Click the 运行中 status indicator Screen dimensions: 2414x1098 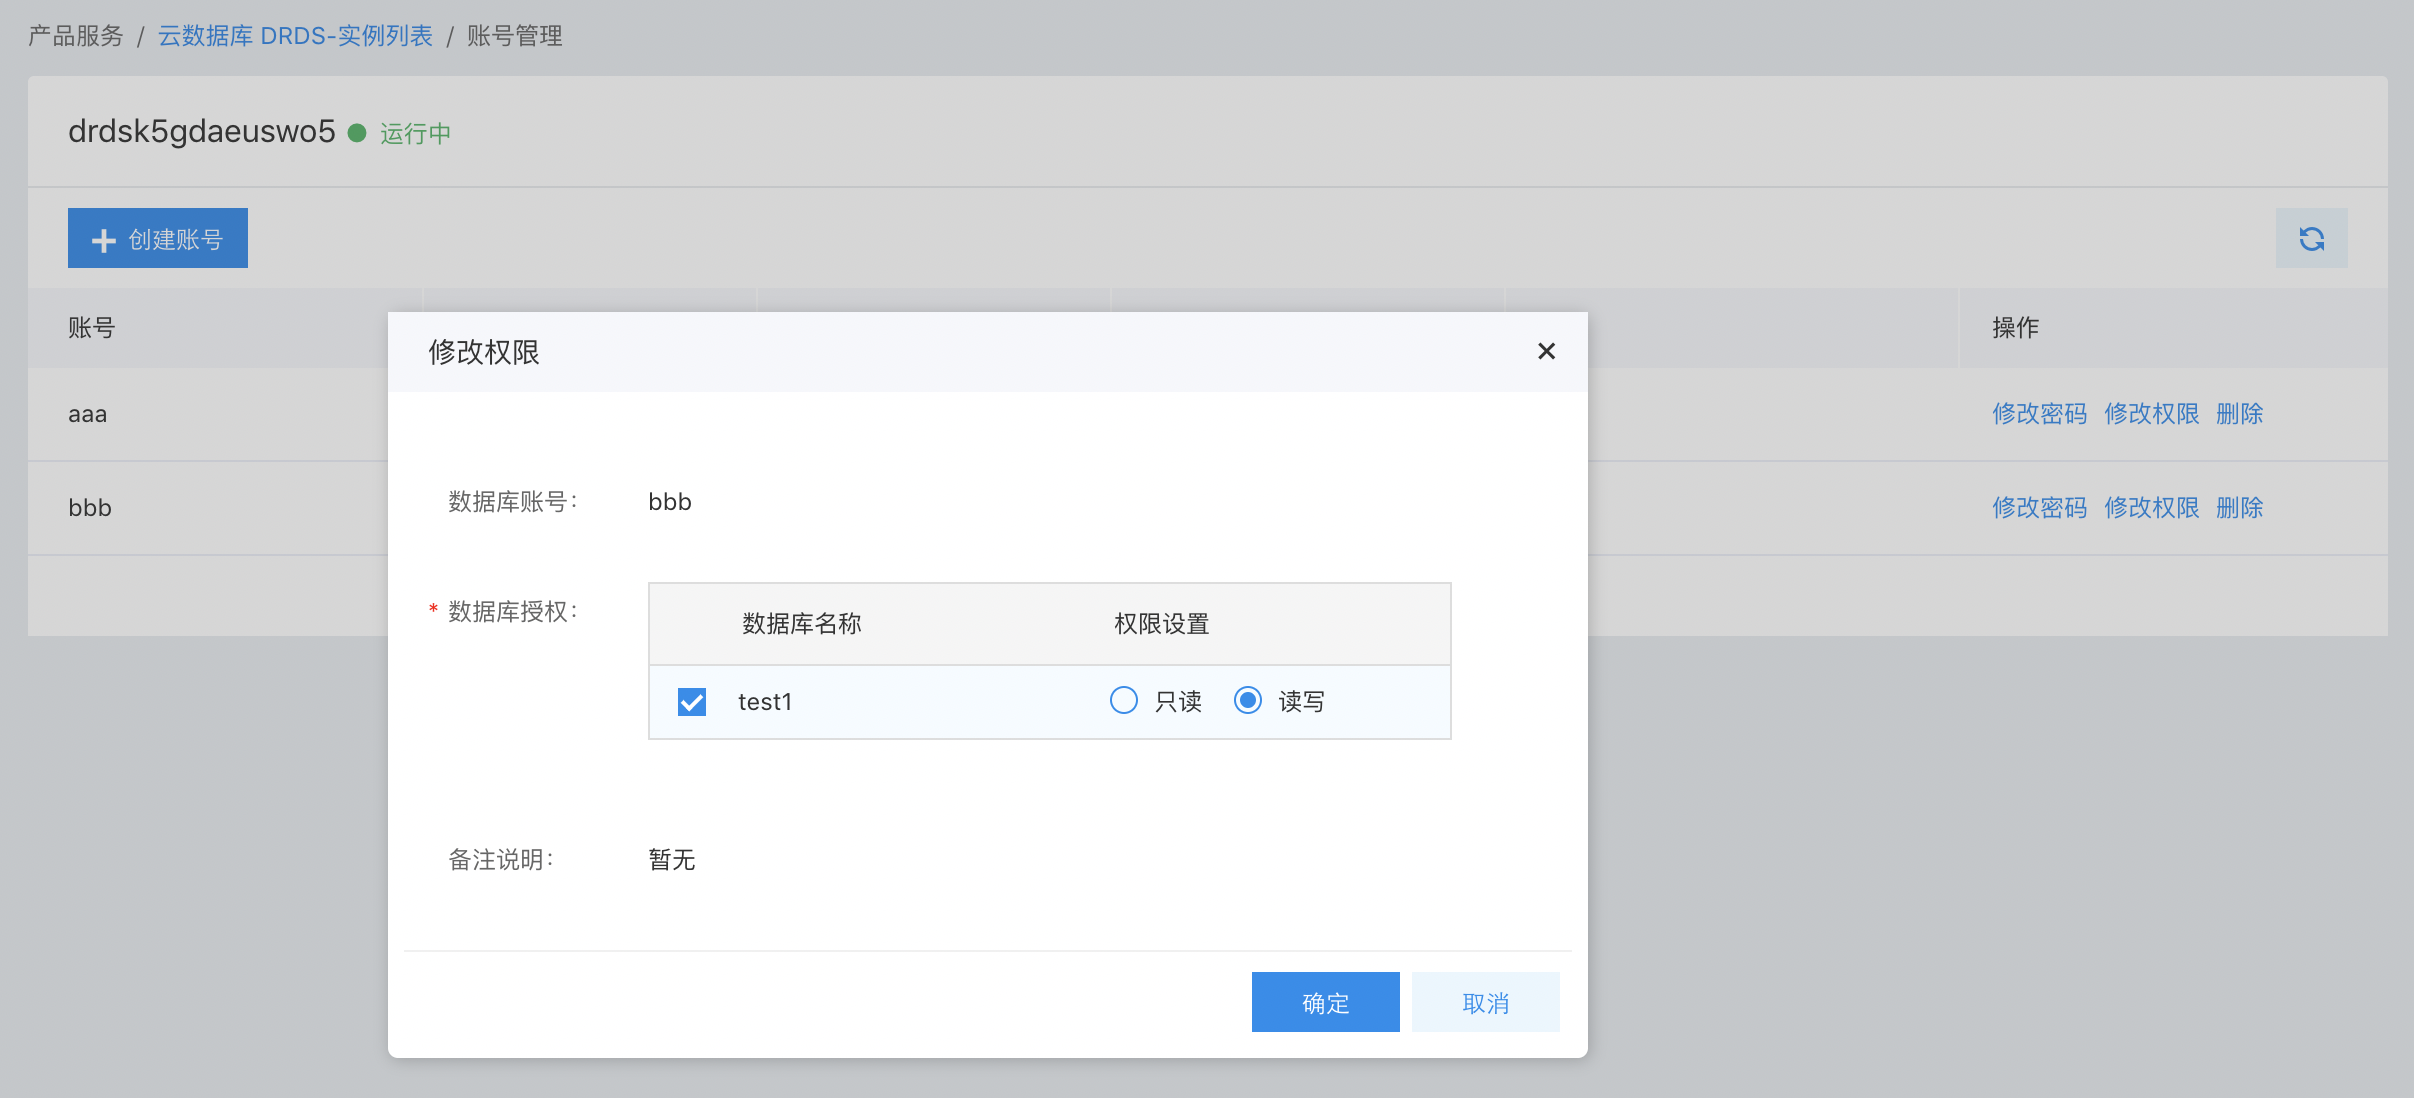coord(414,133)
